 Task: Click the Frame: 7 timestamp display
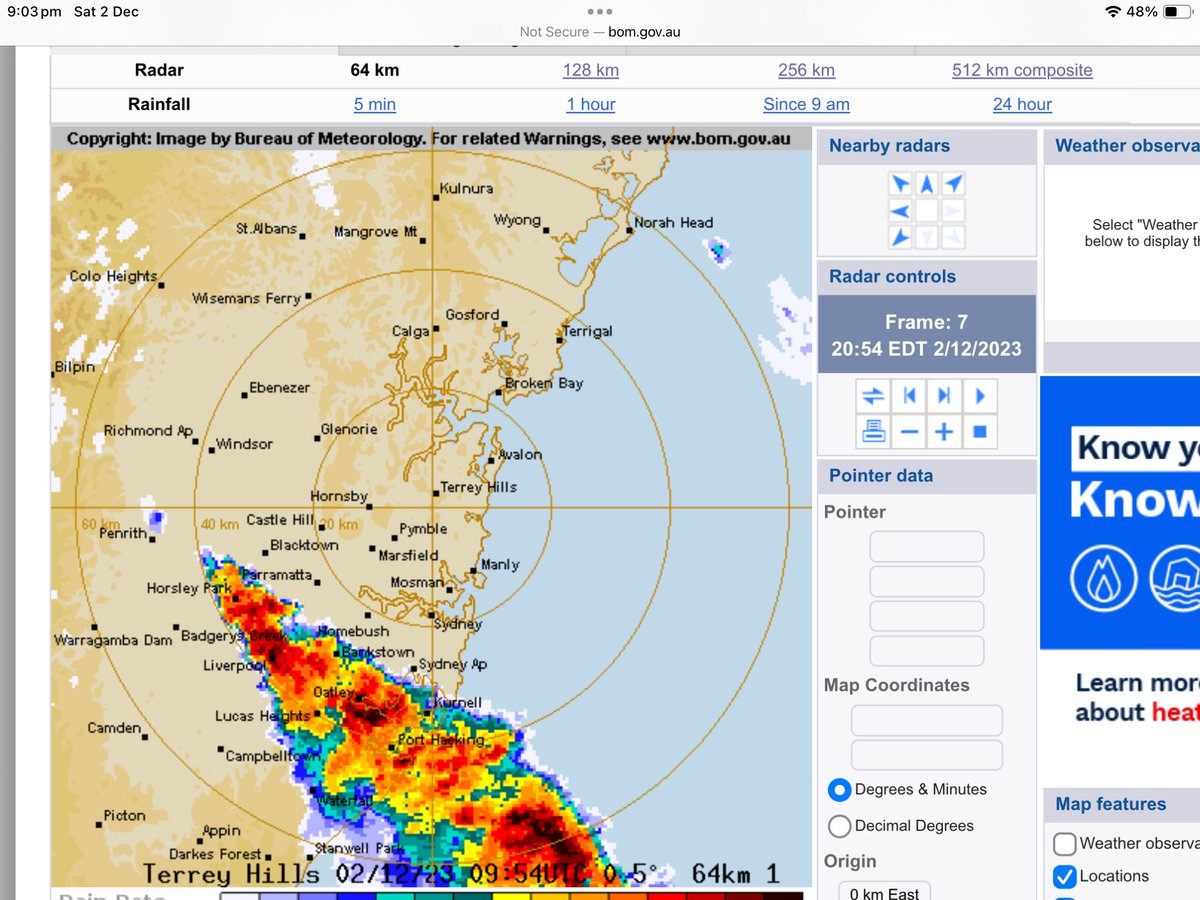(927, 335)
